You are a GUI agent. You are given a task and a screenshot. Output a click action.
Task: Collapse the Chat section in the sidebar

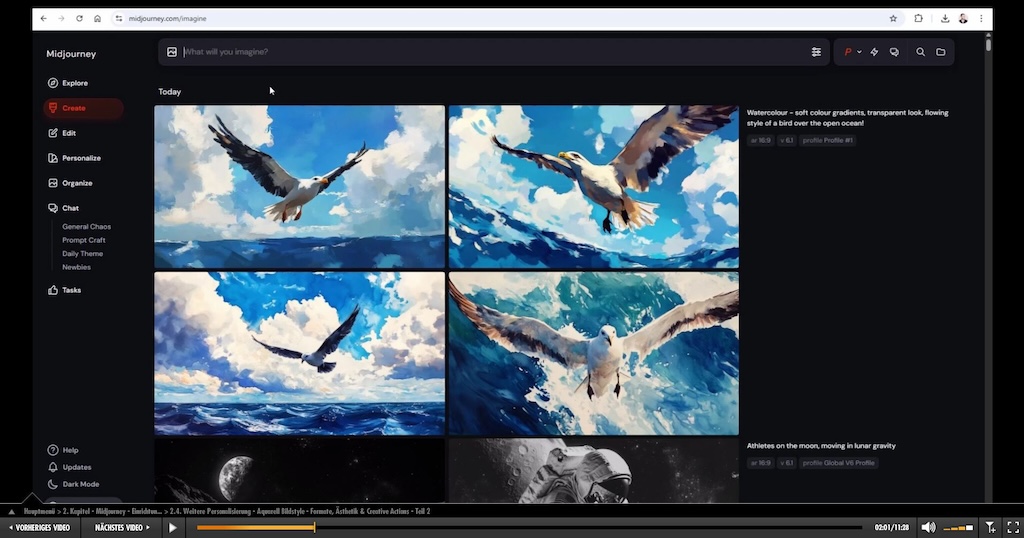point(70,208)
